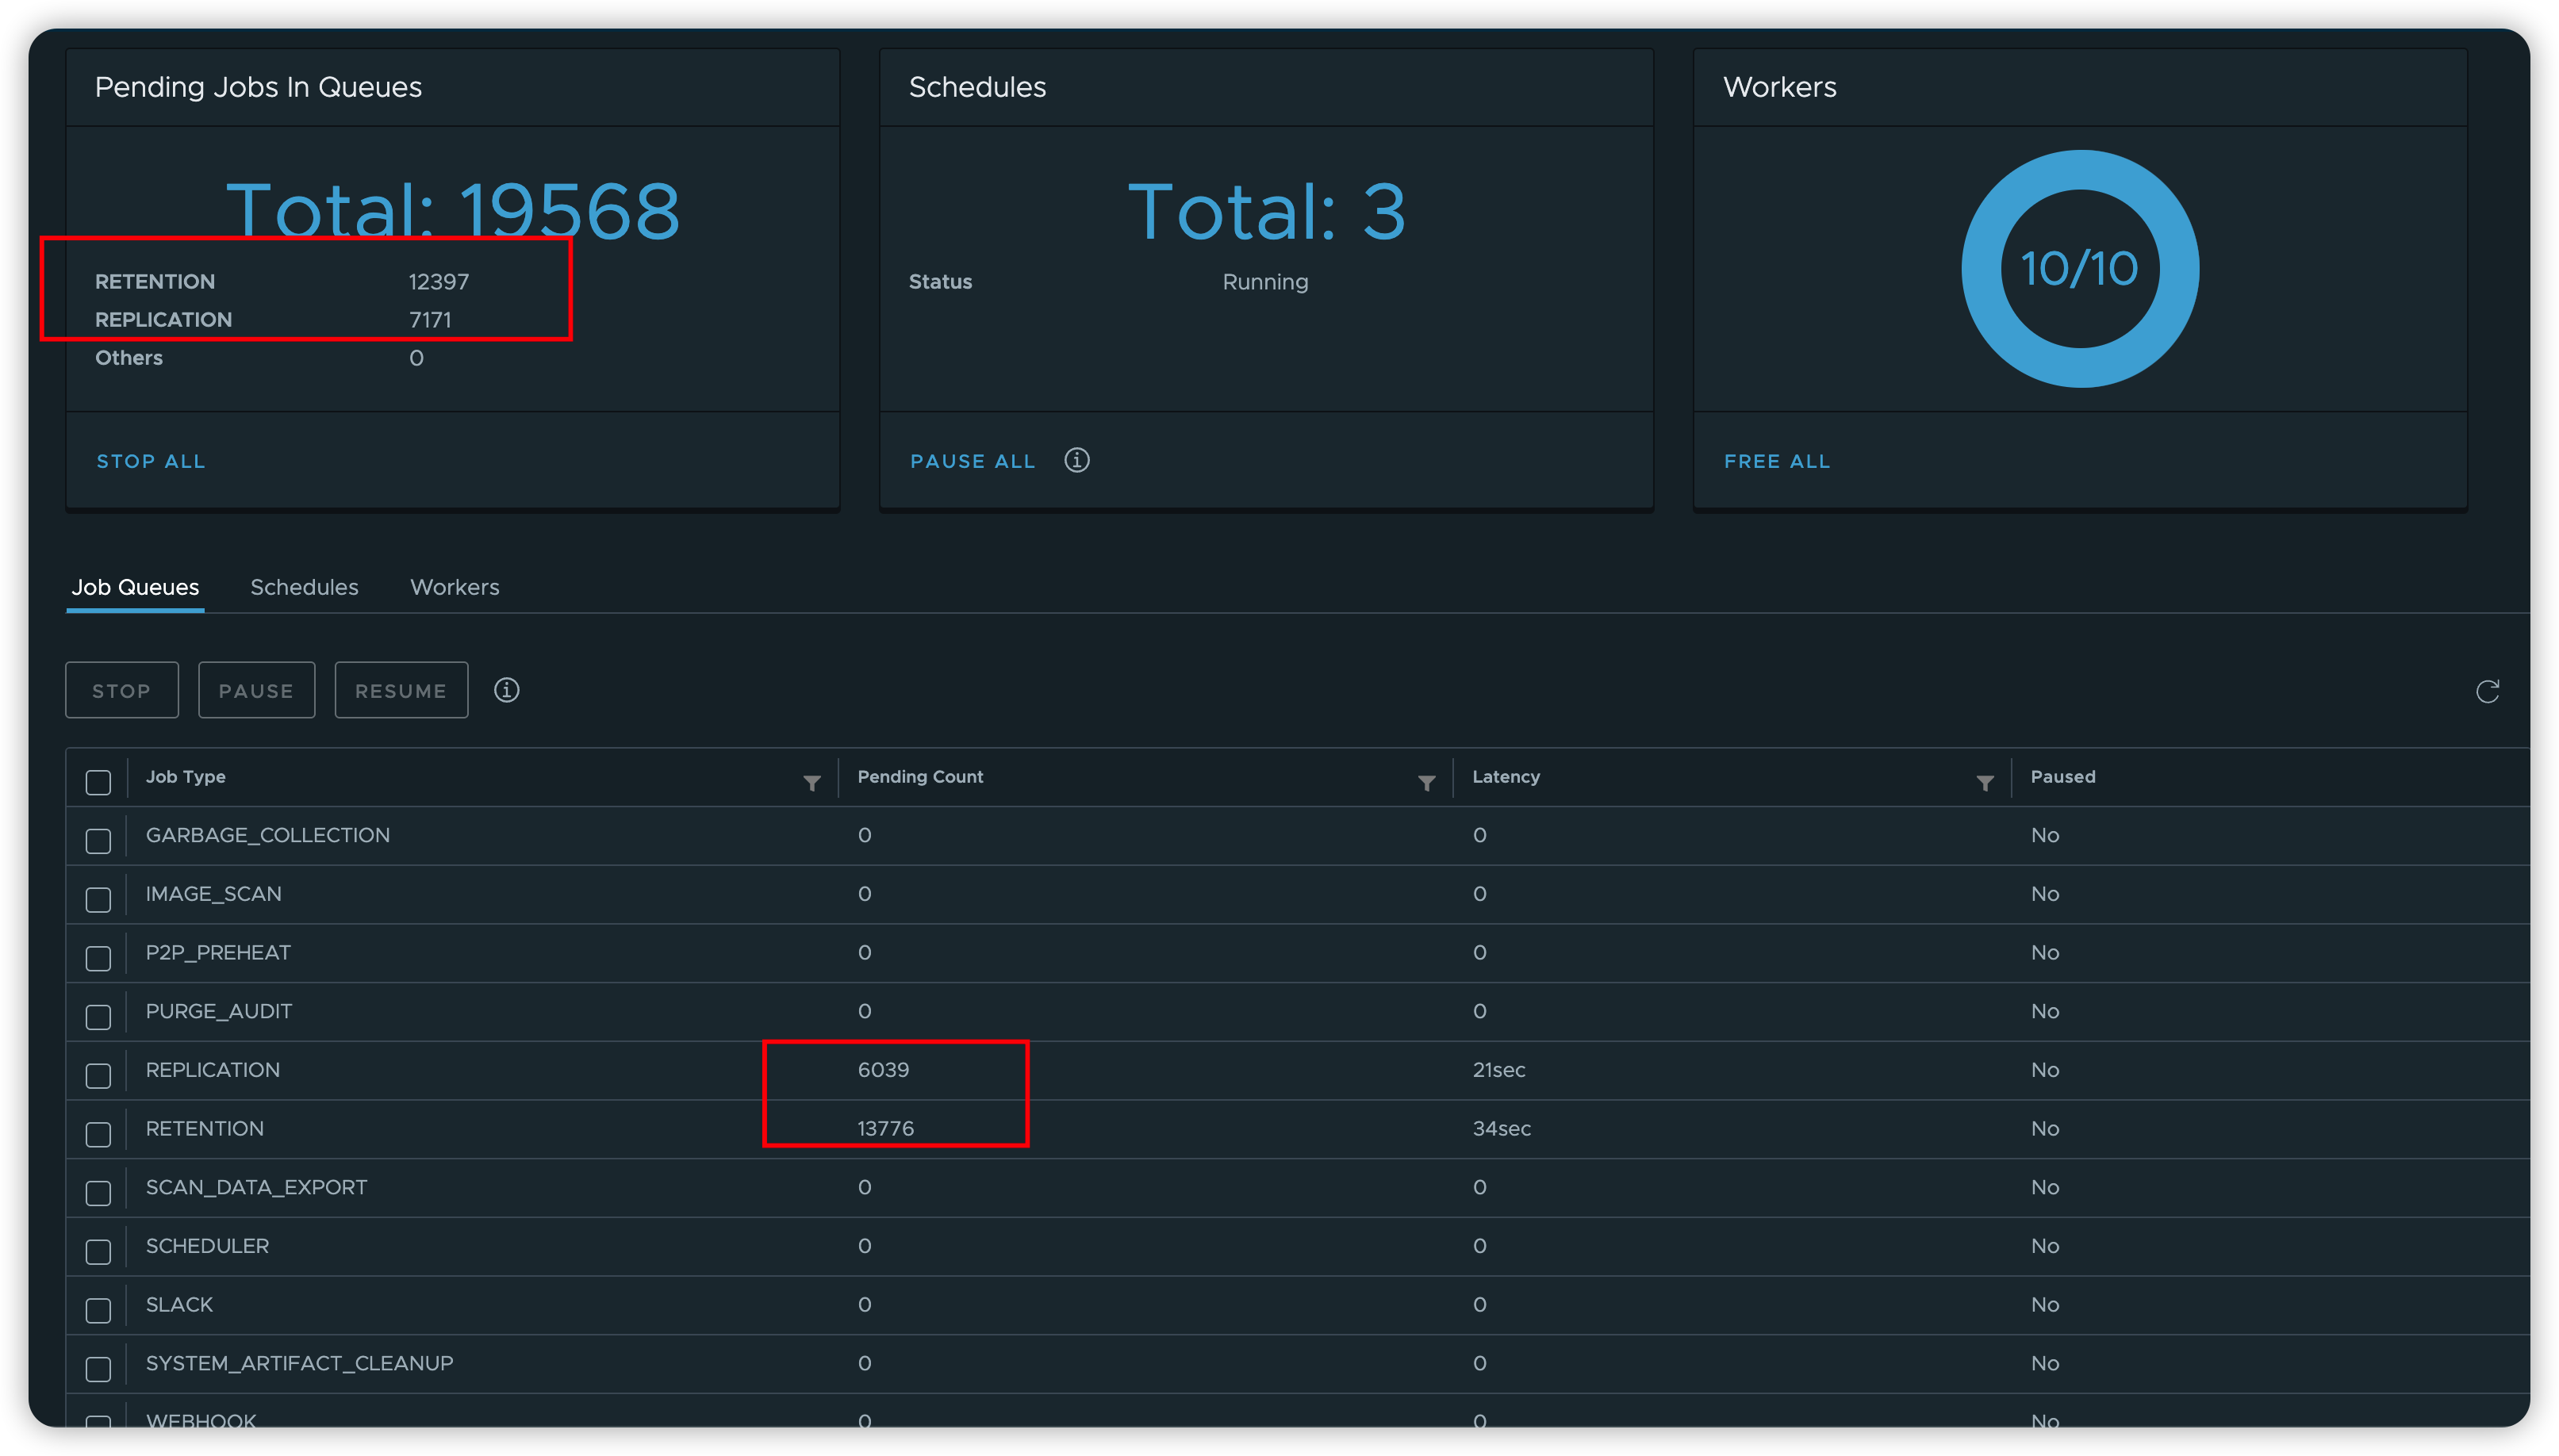
Task: Check the select-all checkbox in table header
Action: 98,782
